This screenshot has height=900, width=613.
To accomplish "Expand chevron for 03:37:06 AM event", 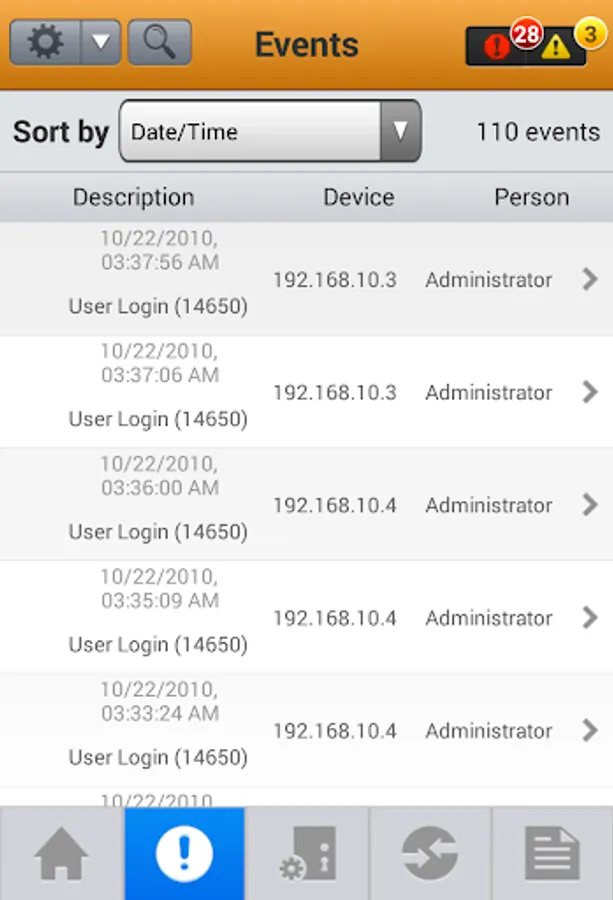I will click(590, 392).
